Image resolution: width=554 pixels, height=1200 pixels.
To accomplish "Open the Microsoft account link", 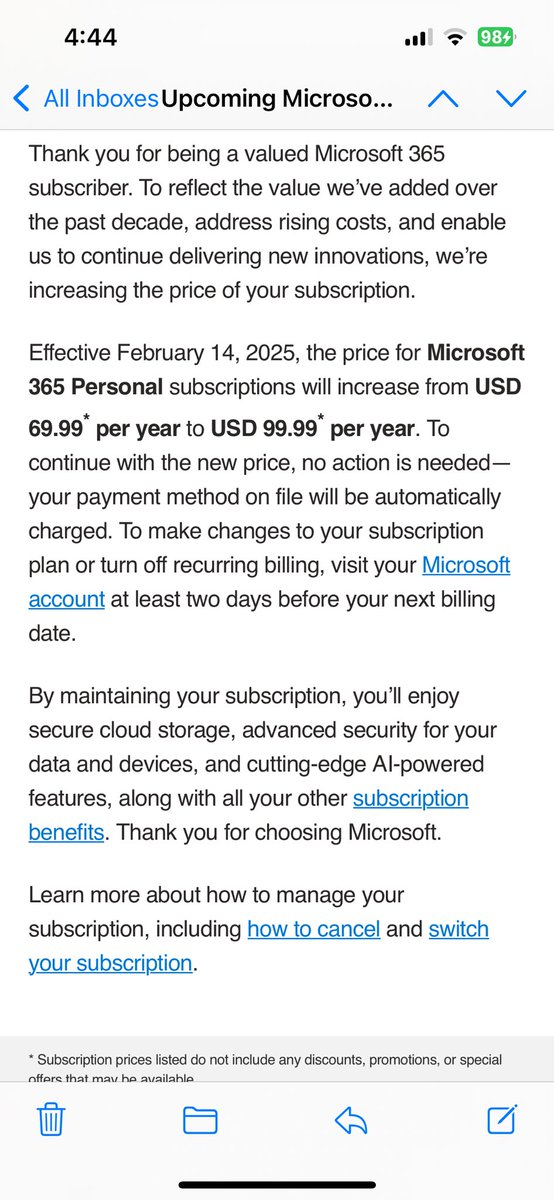I will point(270,582).
